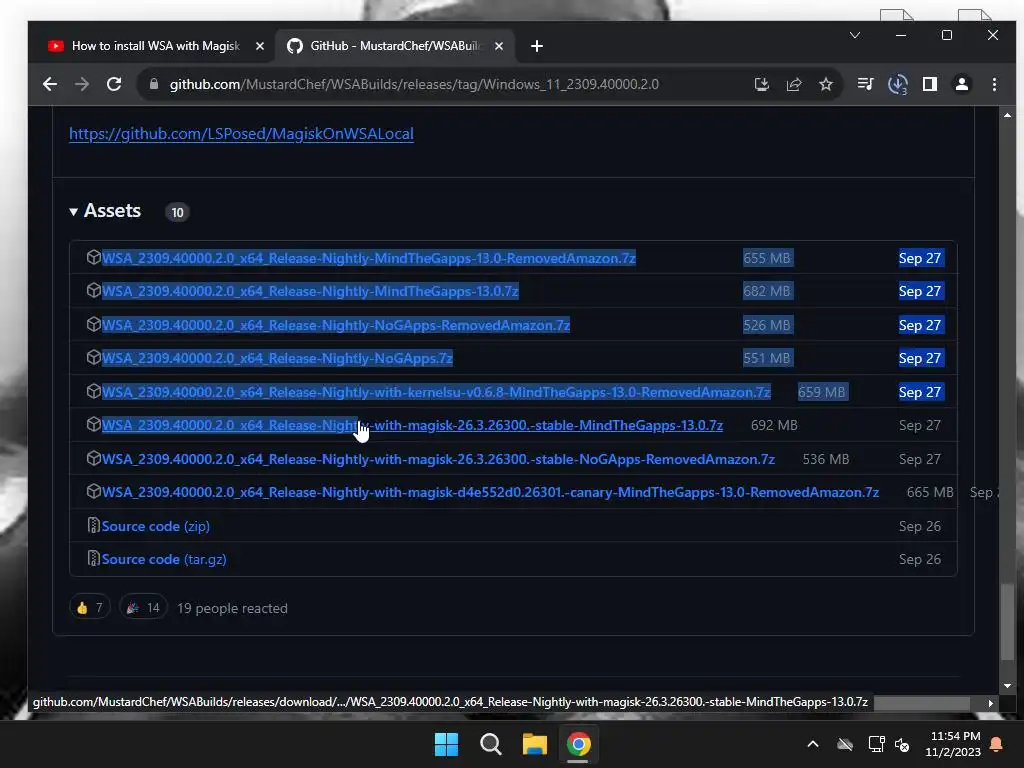The image size is (1024, 768).
Task: Share this page icon
Action: click(793, 84)
